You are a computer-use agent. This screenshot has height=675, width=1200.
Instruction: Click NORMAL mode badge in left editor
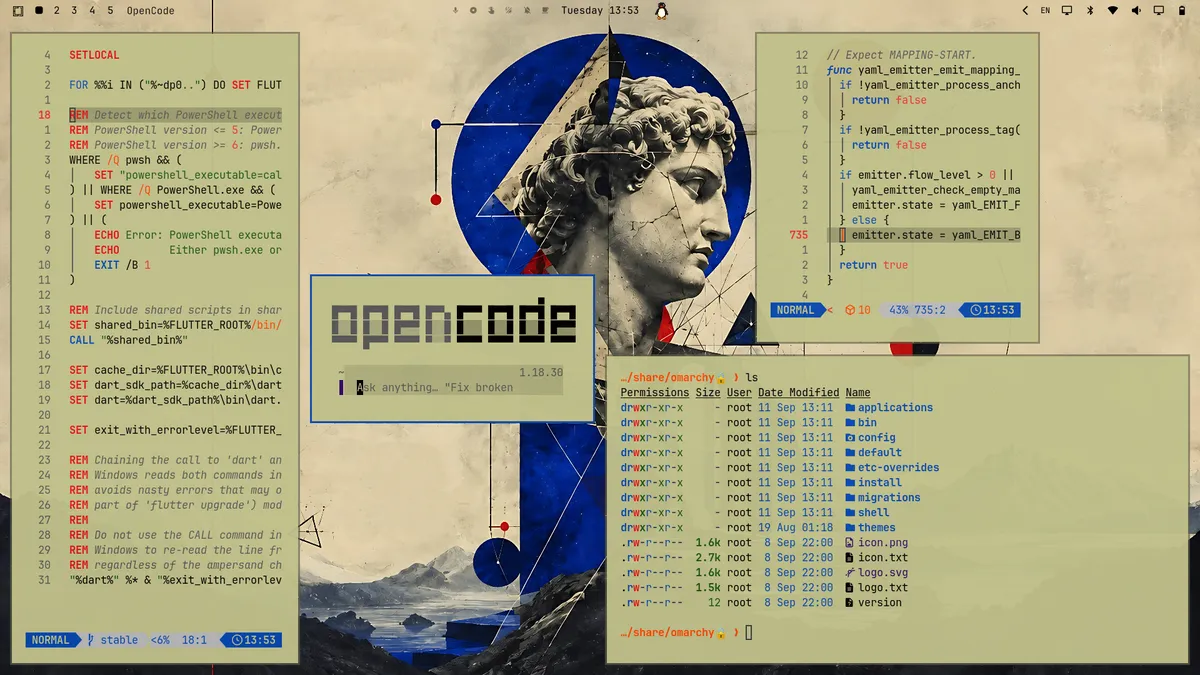(x=51, y=640)
